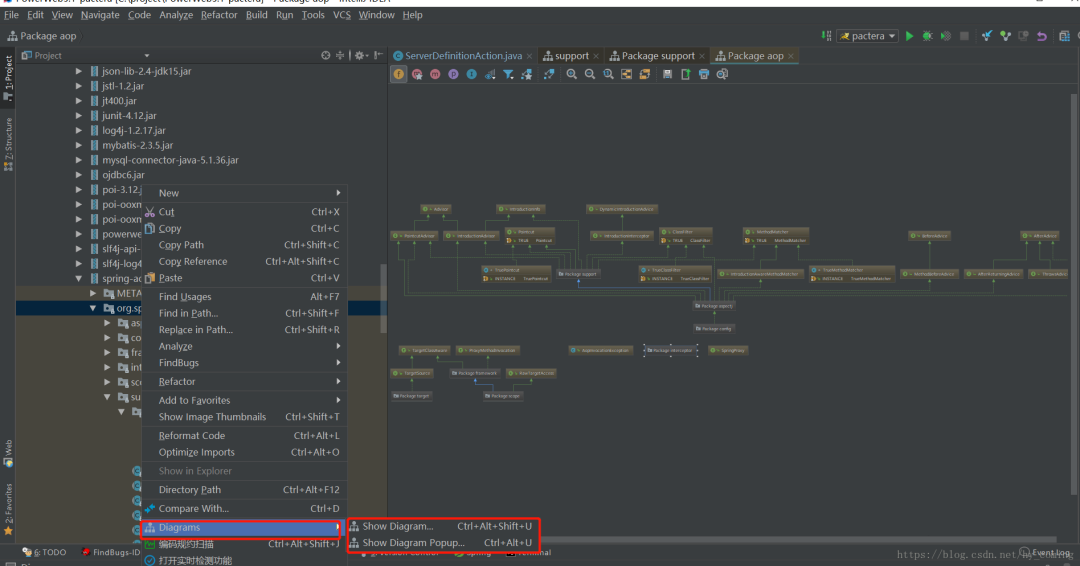The height and width of the screenshot is (566, 1080).
Task: Start debugging with the bug icon
Action: click(x=928, y=36)
